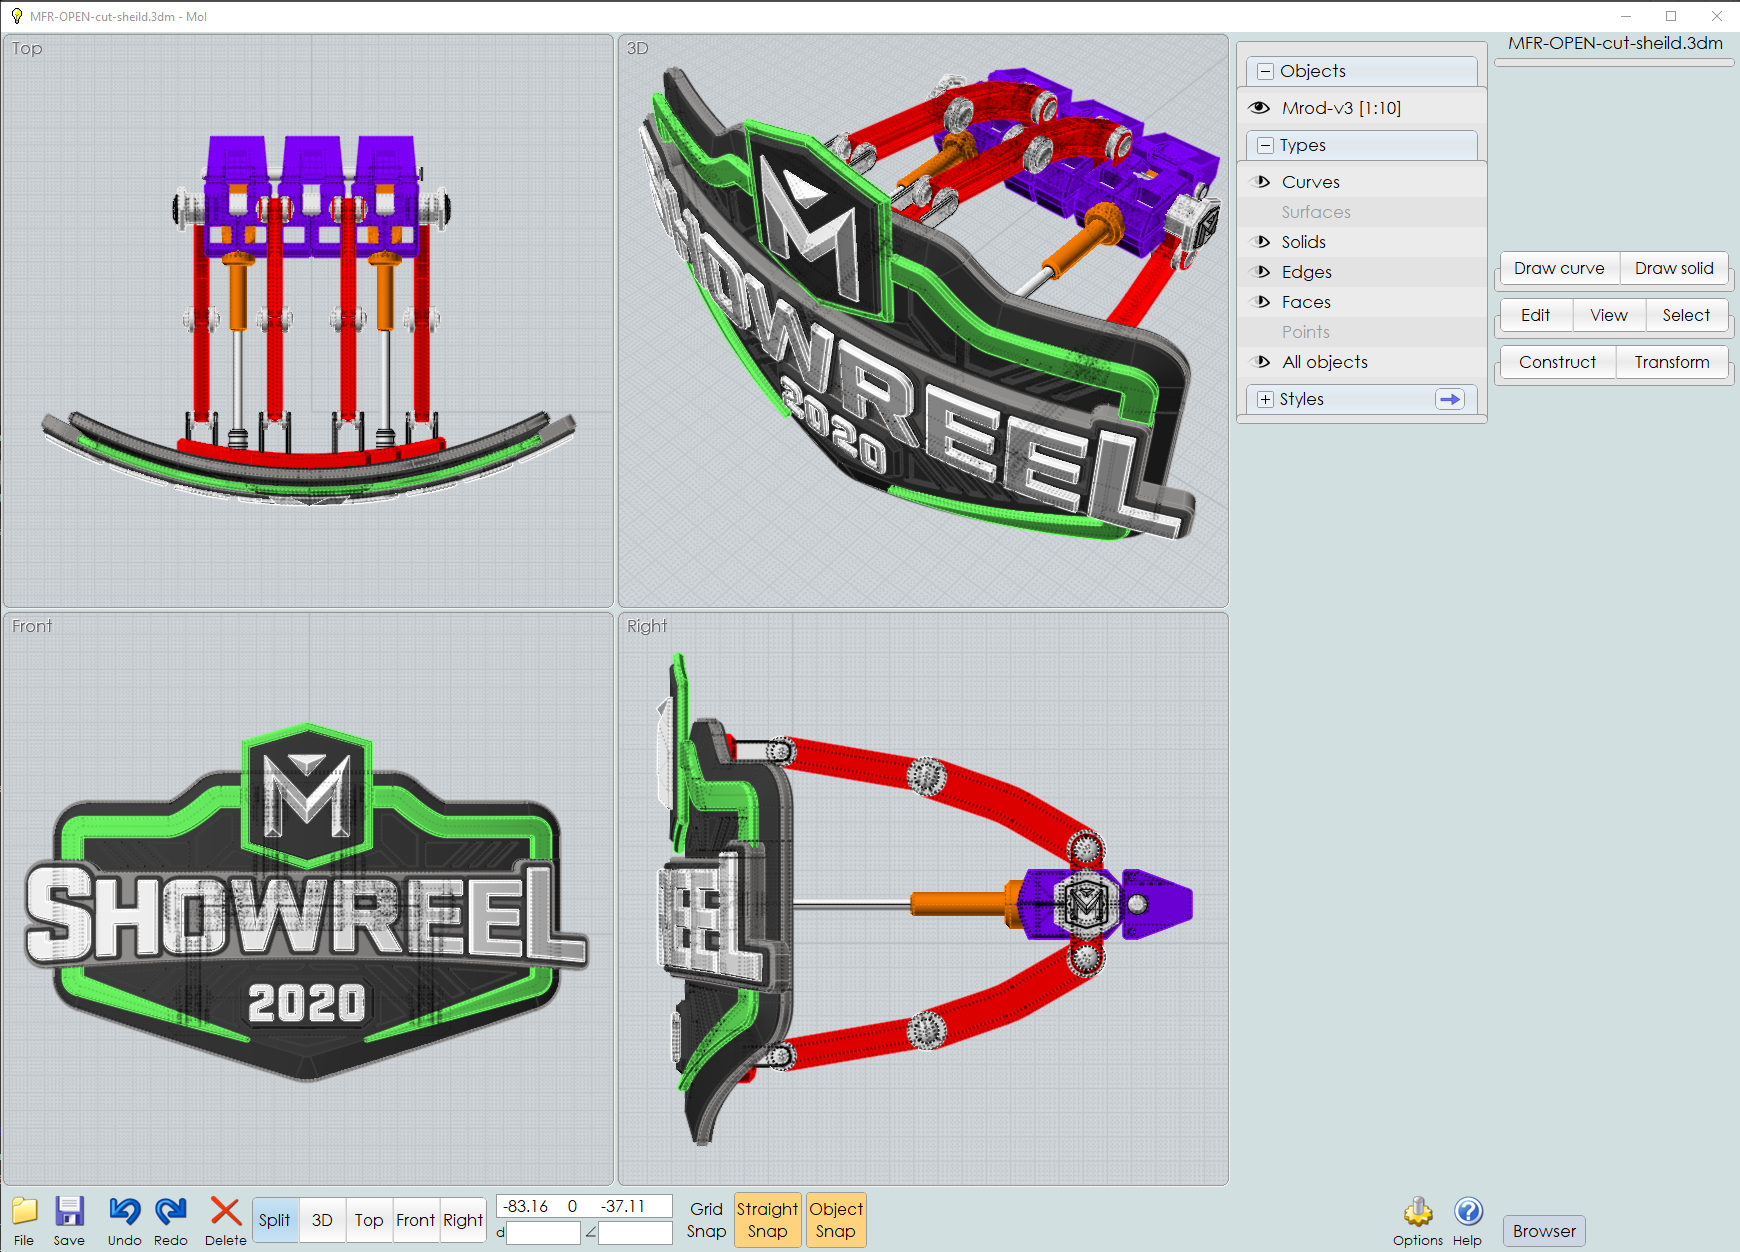Select the Surfaces type row

coord(1362,212)
